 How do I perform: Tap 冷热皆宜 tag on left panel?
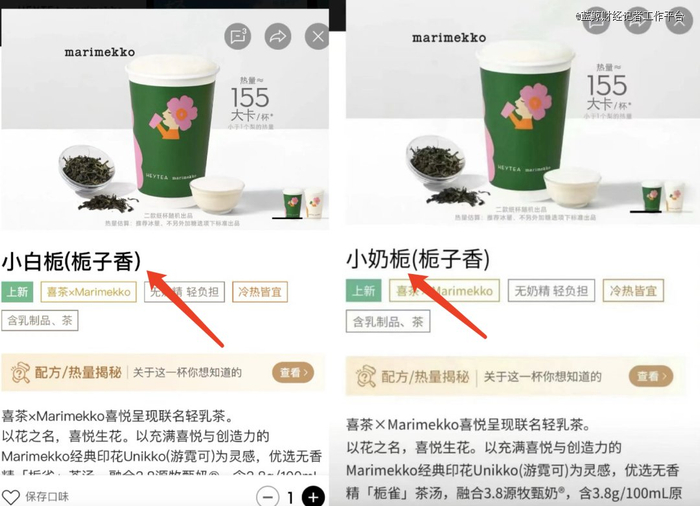pyautogui.click(x=260, y=292)
